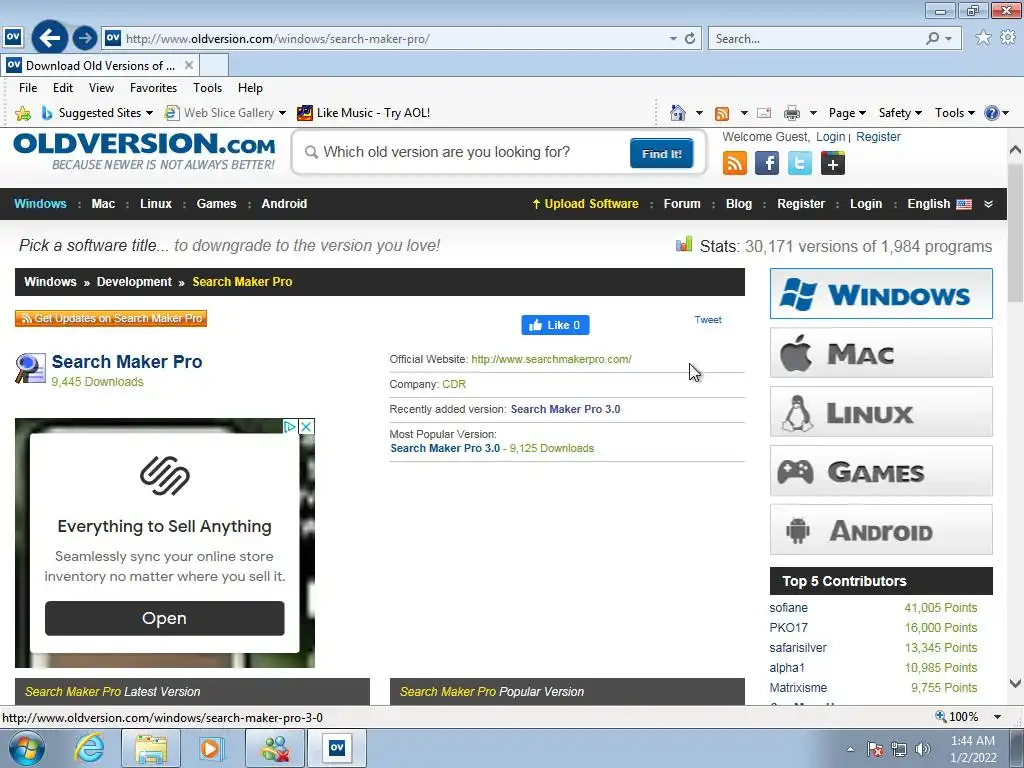The image size is (1024, 768).
Task: Click the browser Search... box
Action: tap(816, 39)
